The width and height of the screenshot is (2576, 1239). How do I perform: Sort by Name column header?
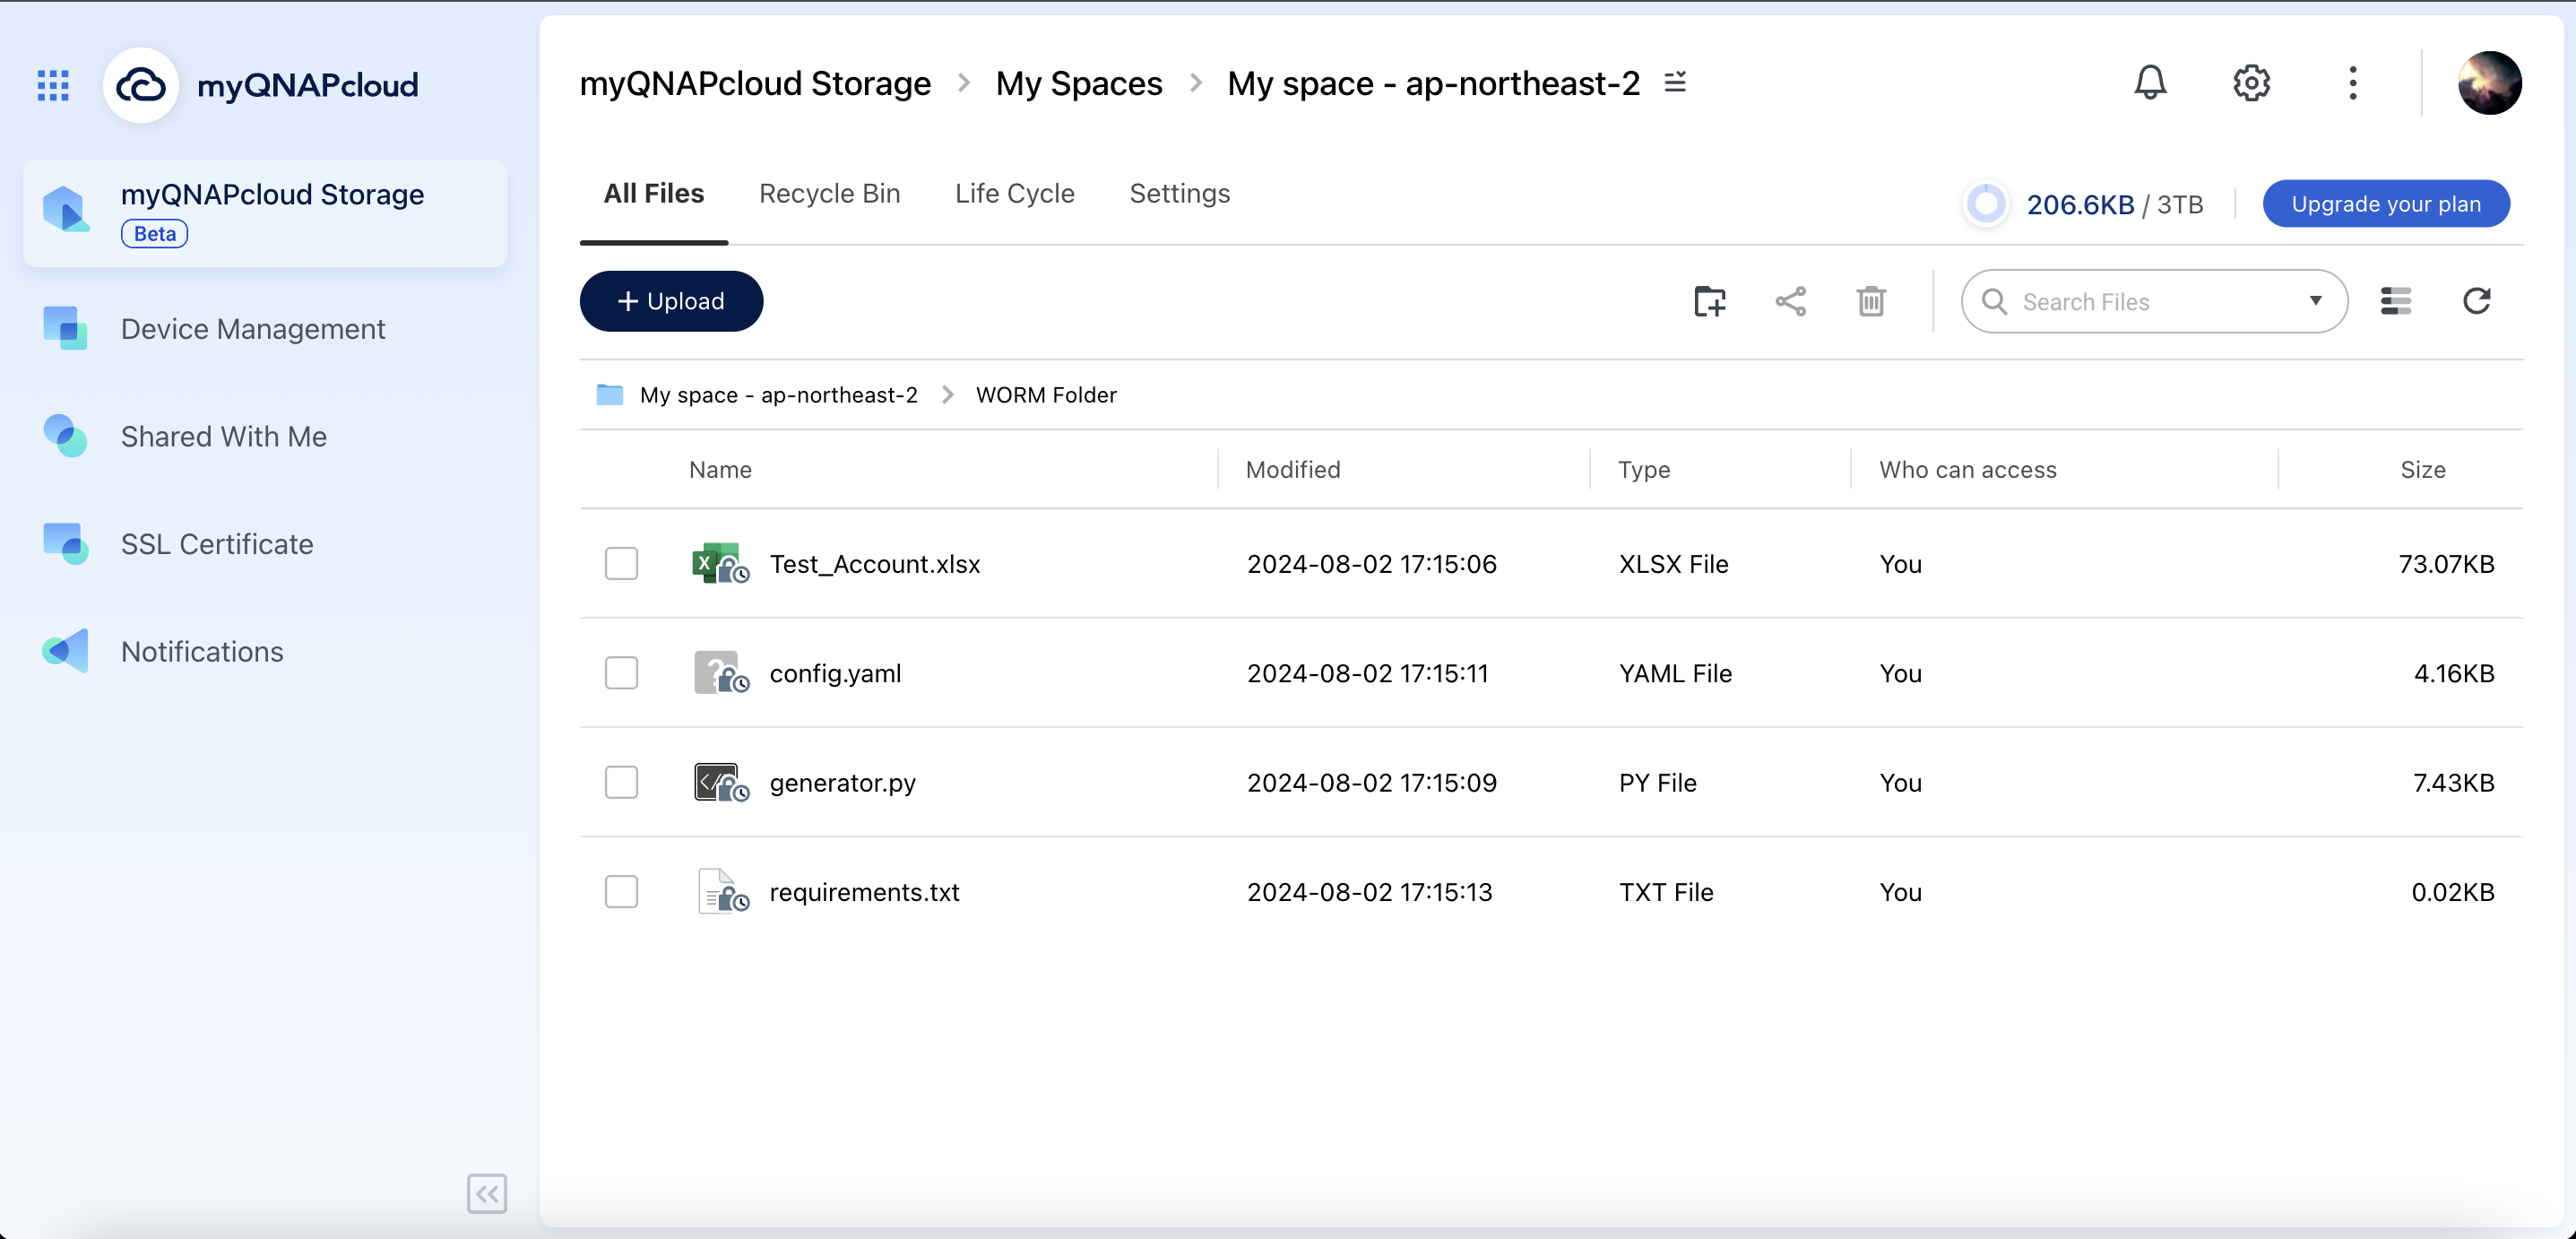(x=720, y=470)
